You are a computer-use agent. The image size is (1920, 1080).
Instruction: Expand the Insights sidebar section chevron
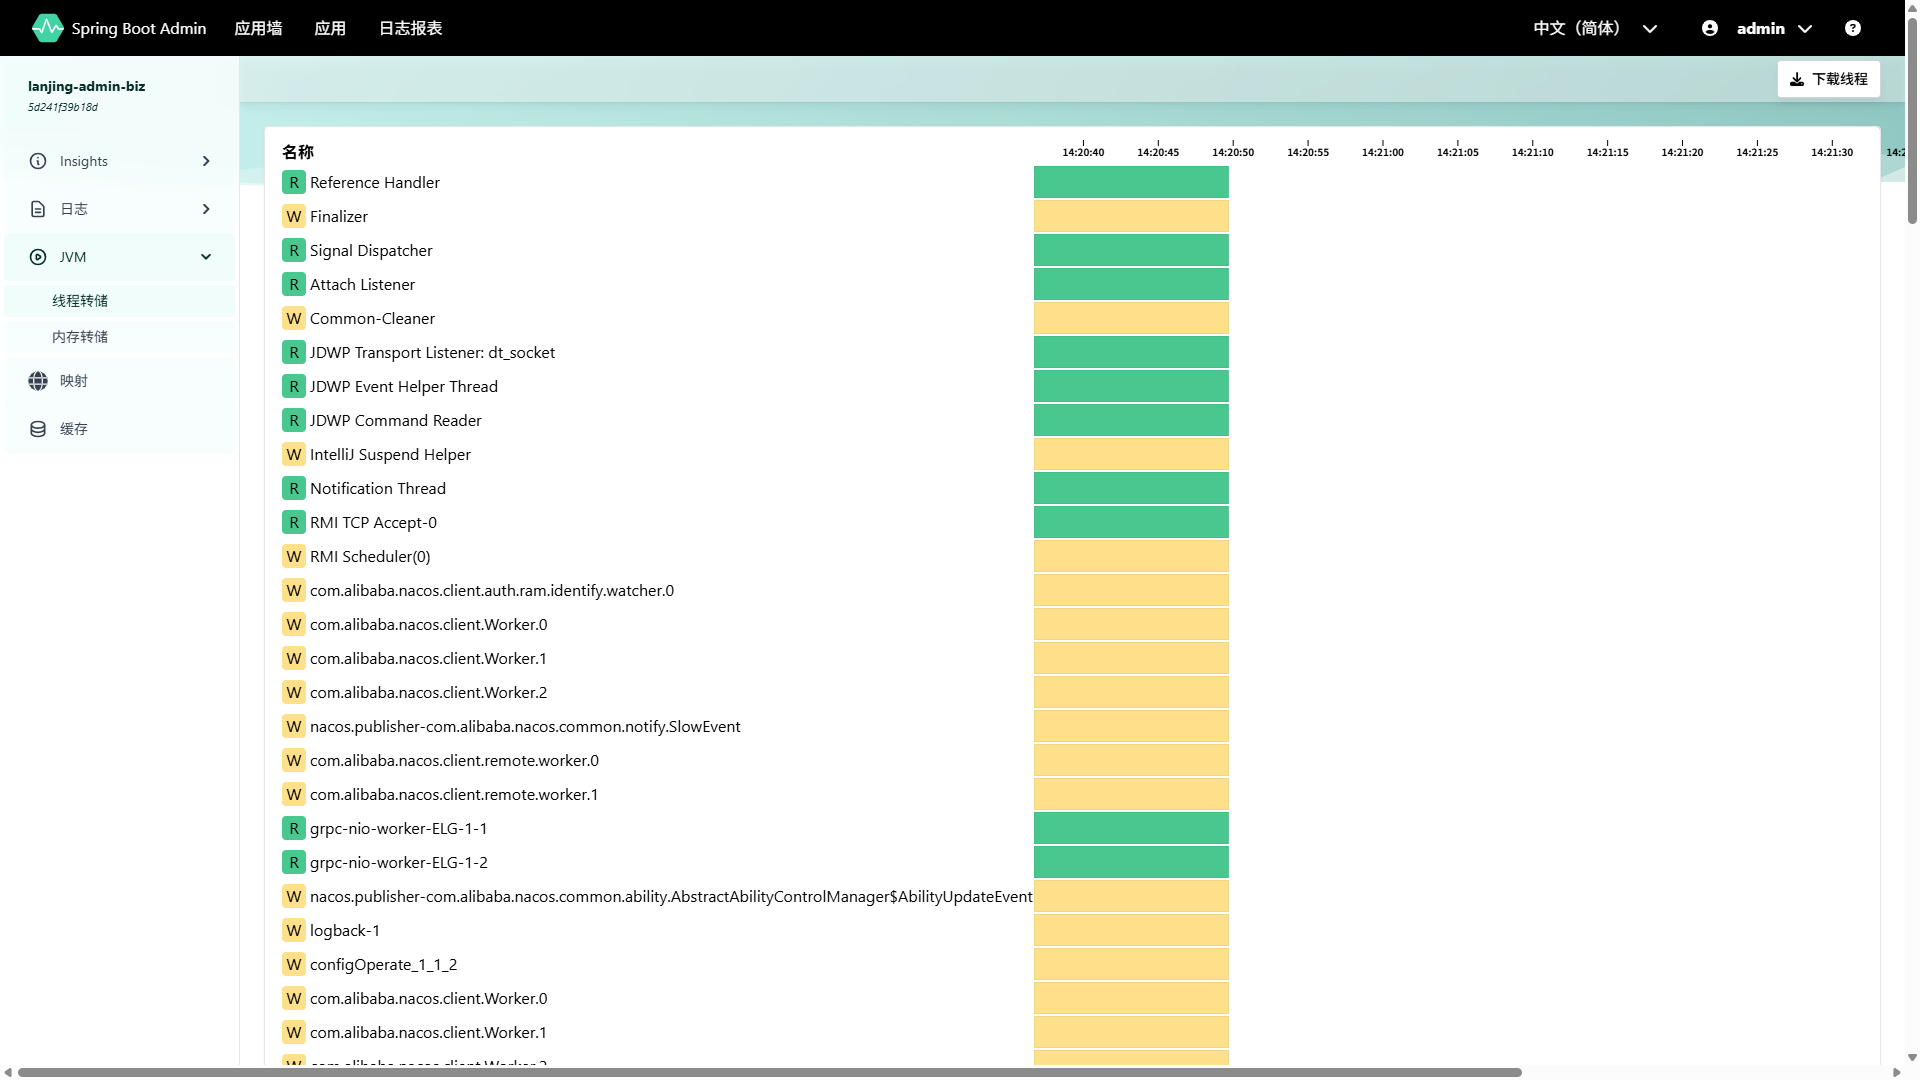206,161
